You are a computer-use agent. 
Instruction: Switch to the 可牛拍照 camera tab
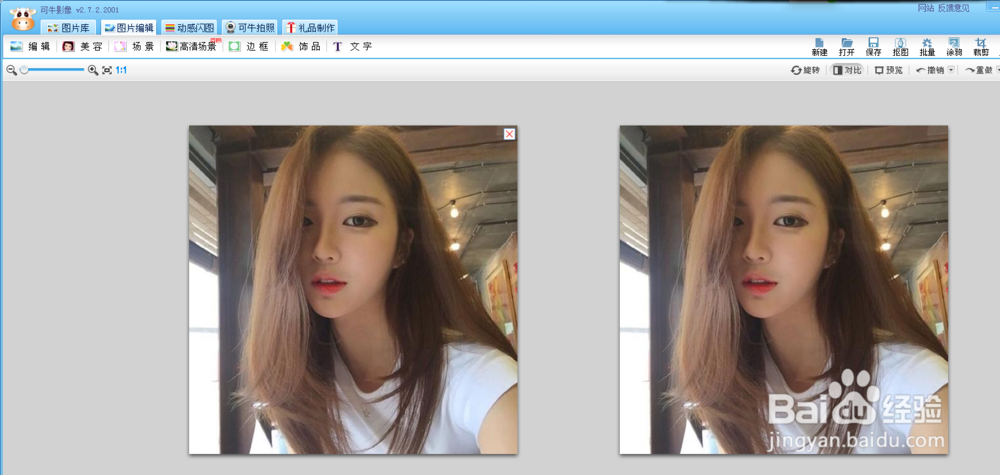pos(249,27)
